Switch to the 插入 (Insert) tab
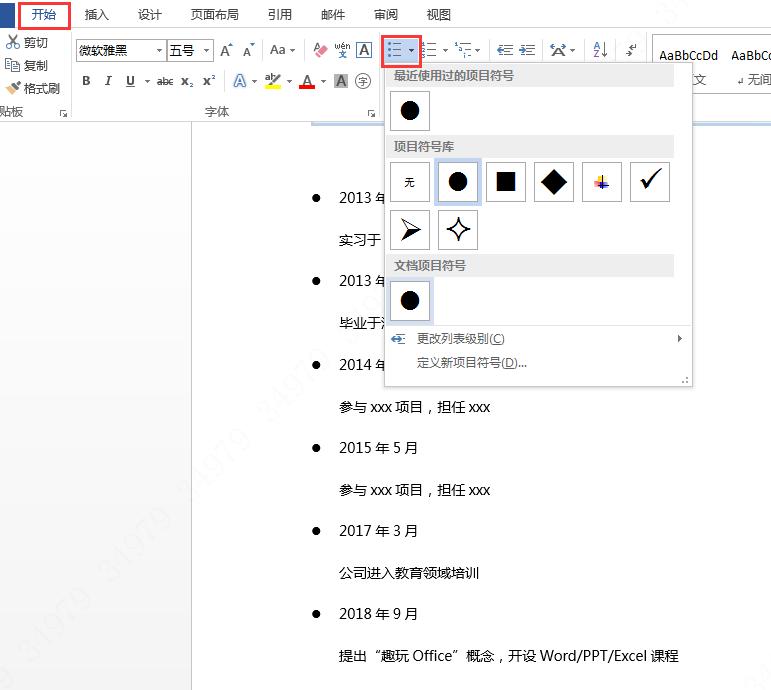This screenshot has width=771, height=690. [96, 15]
